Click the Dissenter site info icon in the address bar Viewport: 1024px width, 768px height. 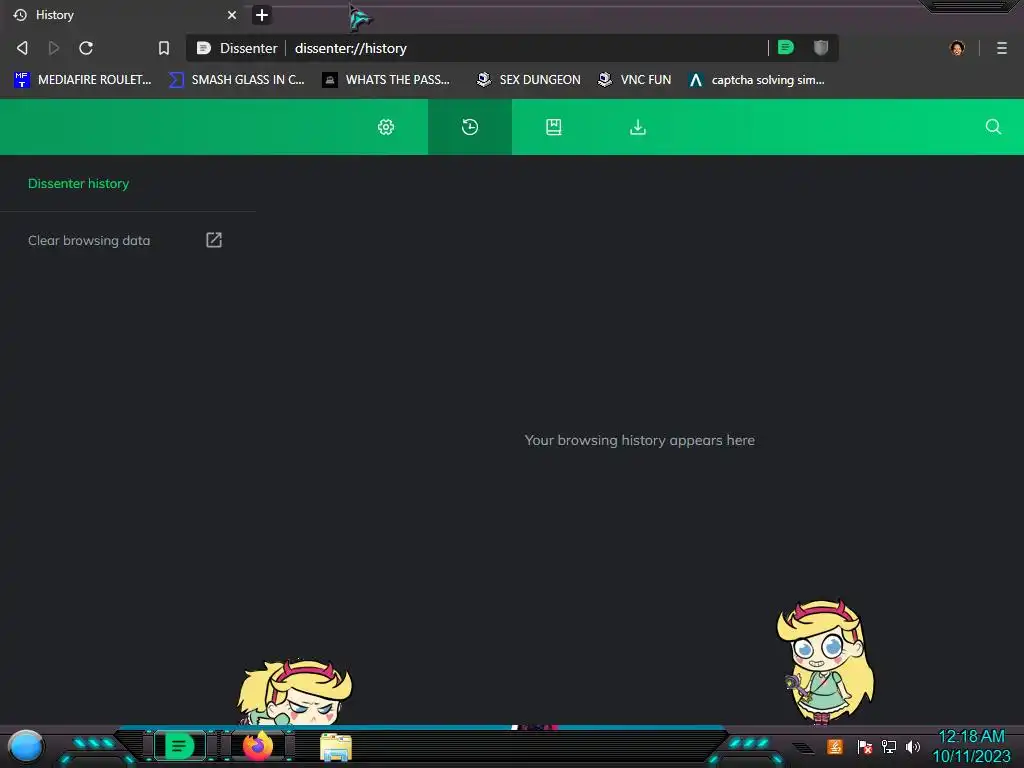(204, 48)
